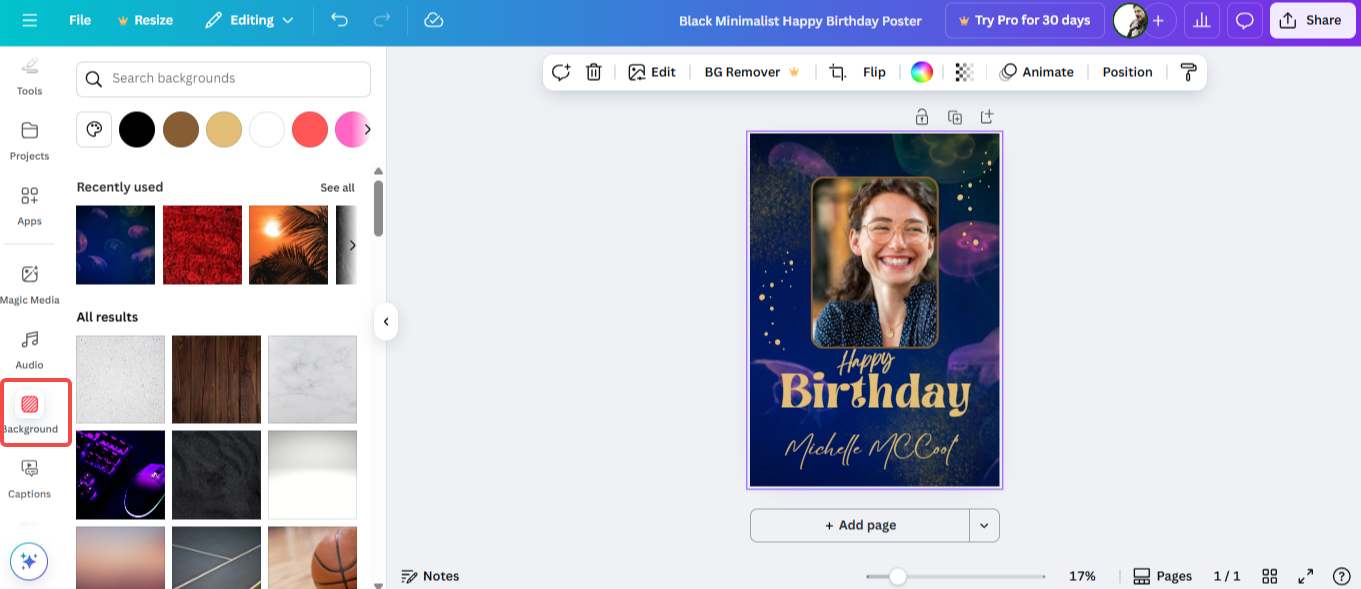The height and width of the screenshot is (589, 1361).
Task: Open Apps in the sidebar
Action: pyautogui.click(x=29, y=206)
